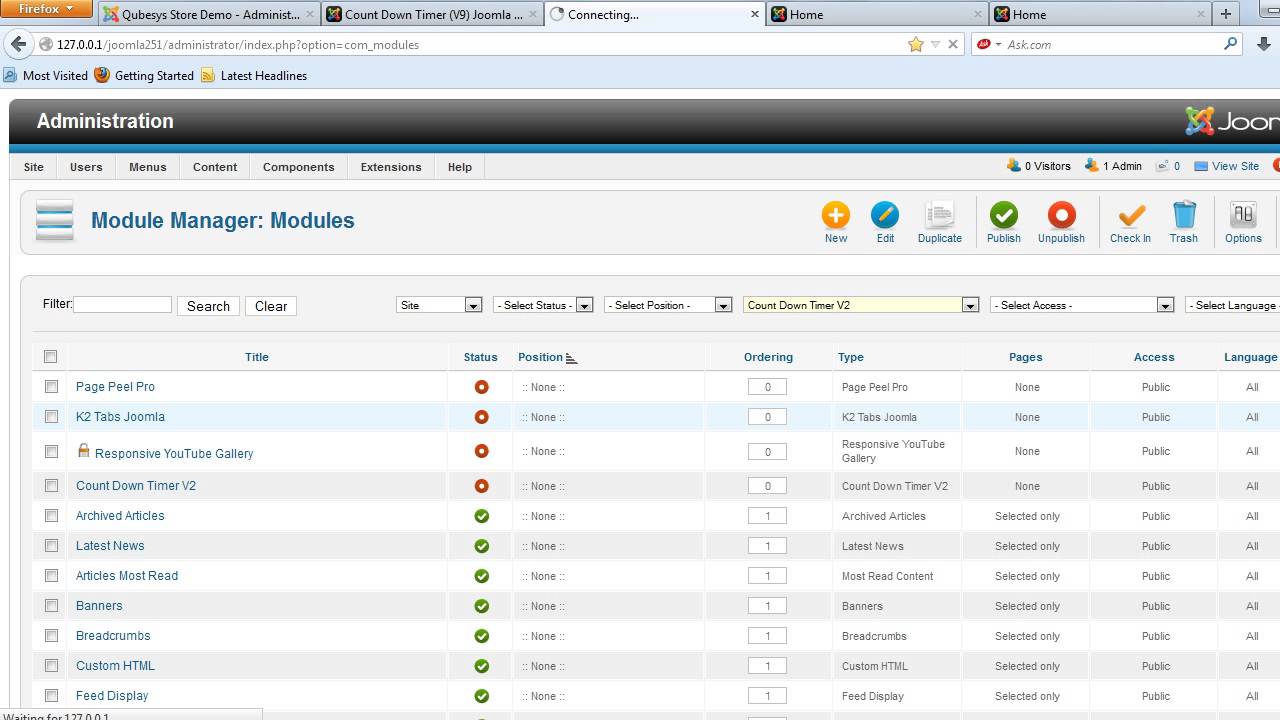This screenshot has height=720, width=1280.
Task: Click into the Filter text field
Action: 123,305
